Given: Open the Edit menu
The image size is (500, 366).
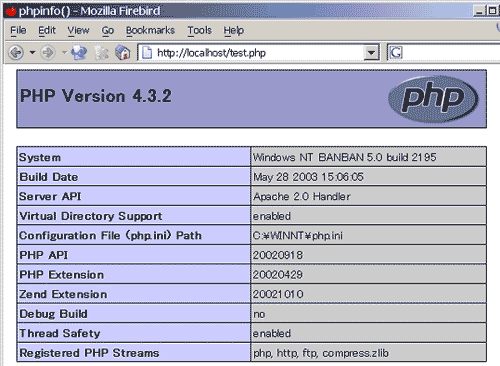Looking at the screenshot, I should point(47,30).
